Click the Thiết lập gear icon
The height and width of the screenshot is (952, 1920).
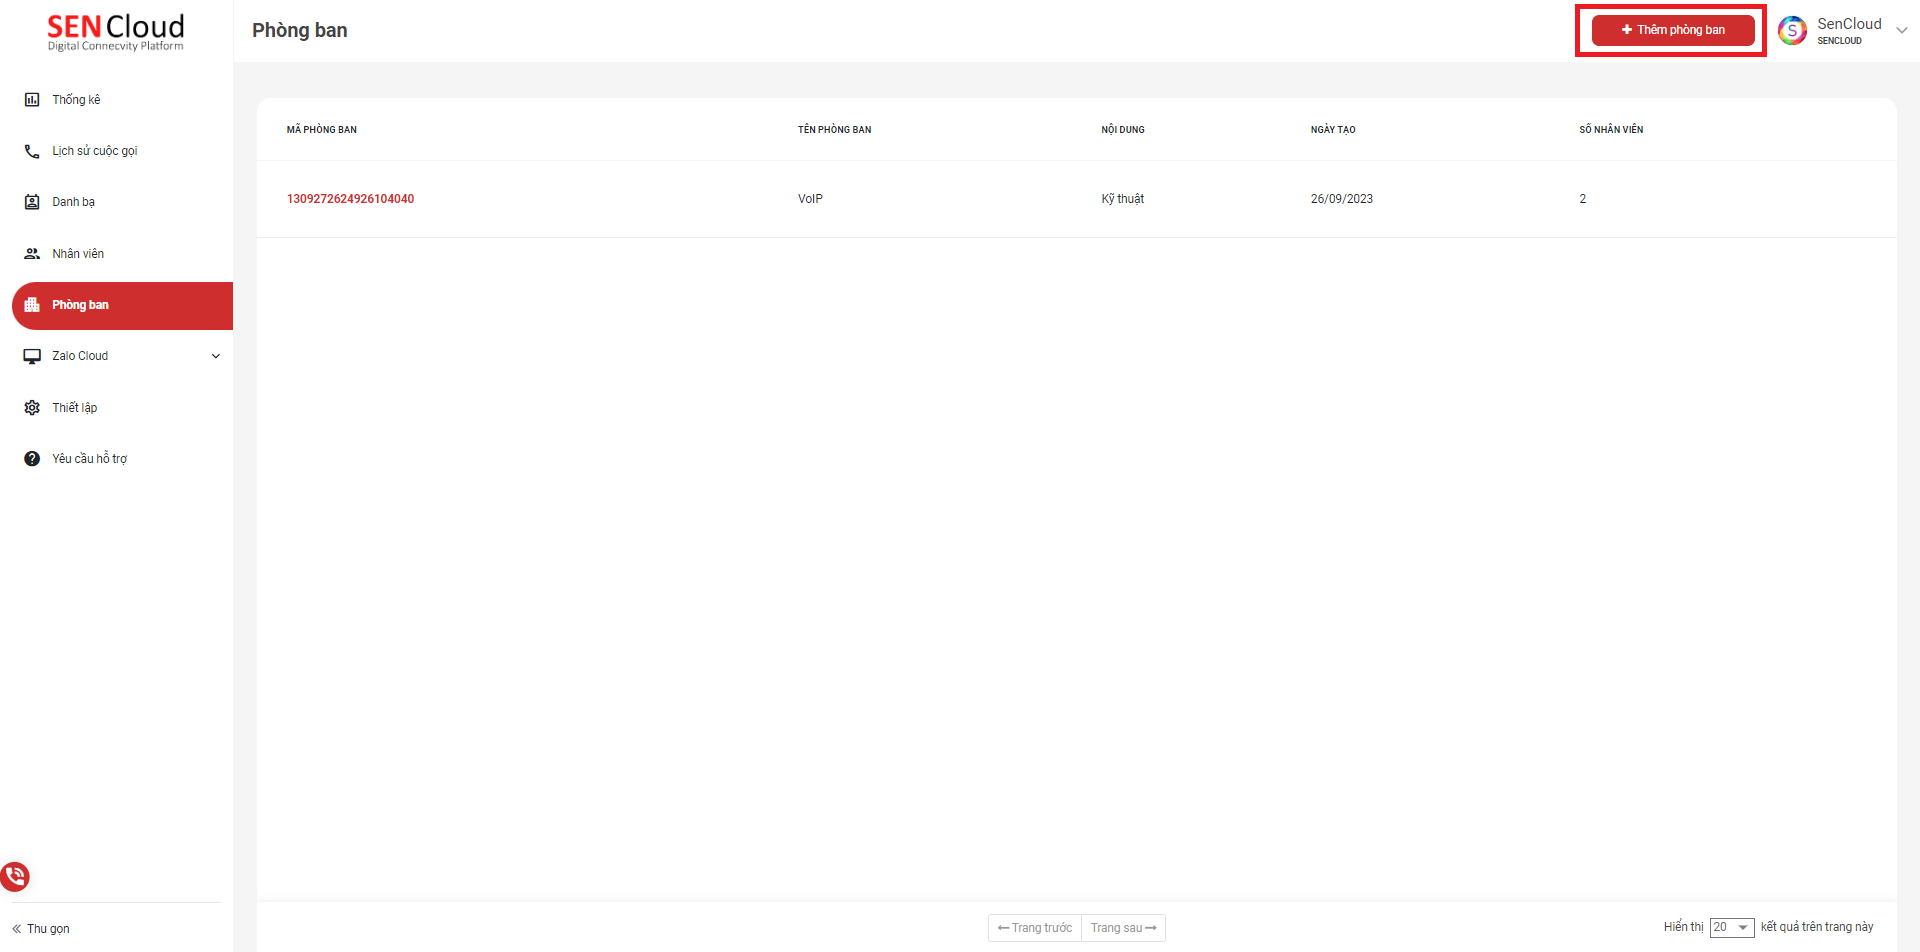[x=32, y=408]
